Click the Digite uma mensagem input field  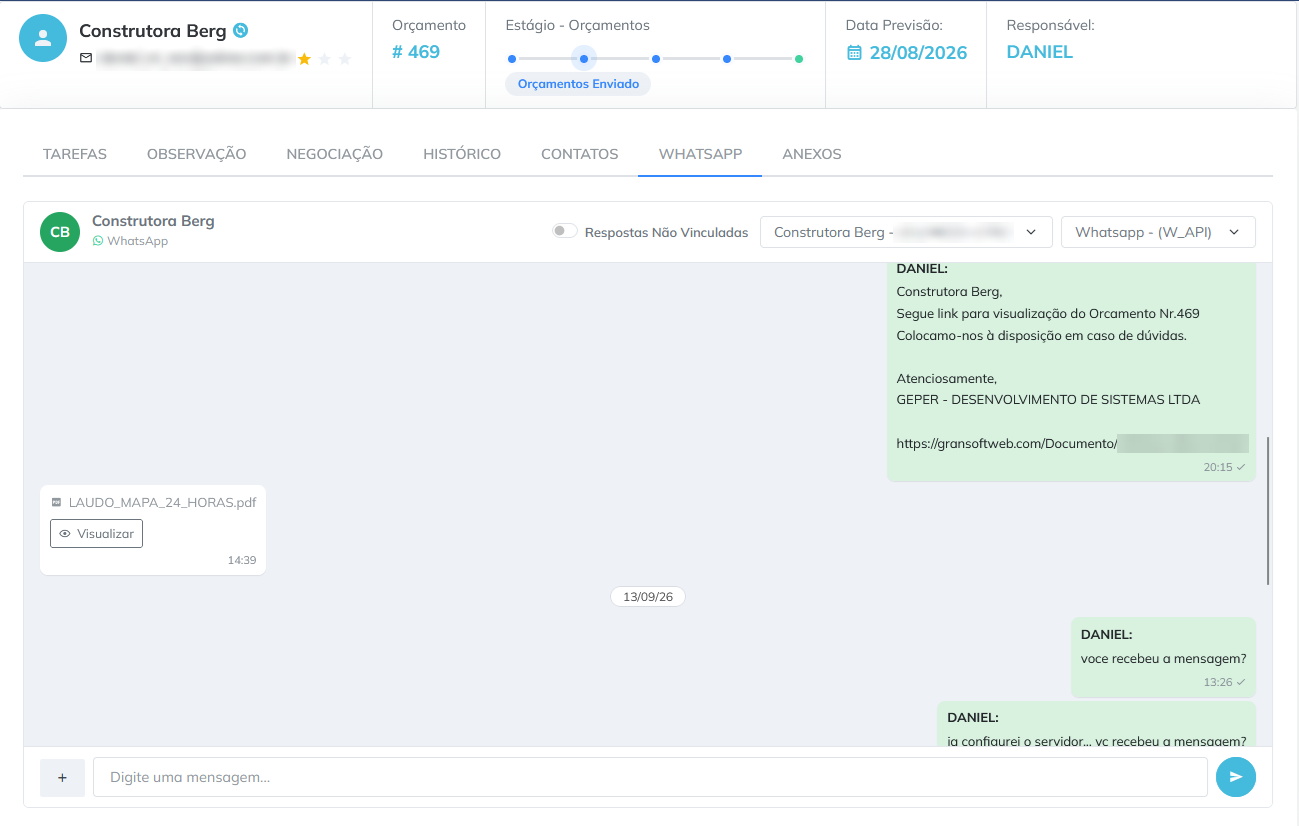coord(650,777)
